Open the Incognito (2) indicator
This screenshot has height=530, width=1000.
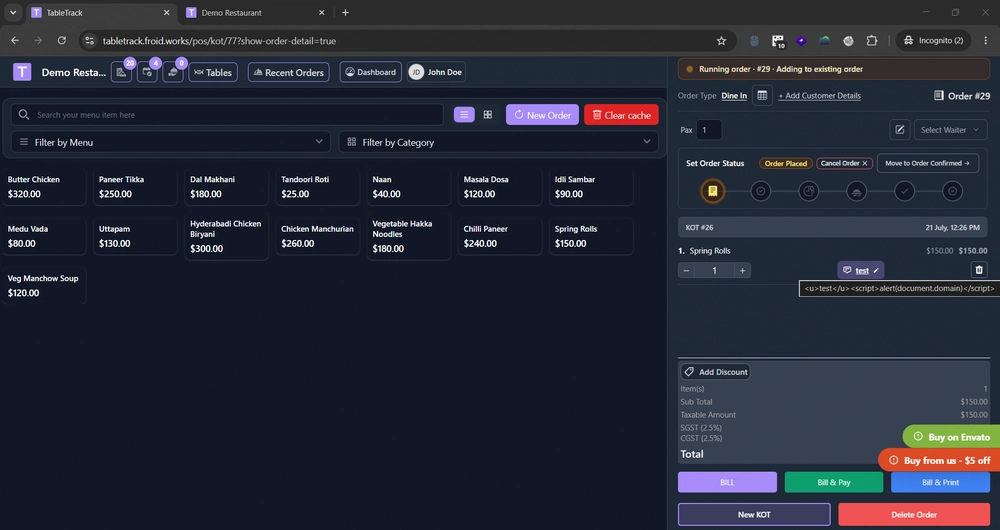pos(934,41)
